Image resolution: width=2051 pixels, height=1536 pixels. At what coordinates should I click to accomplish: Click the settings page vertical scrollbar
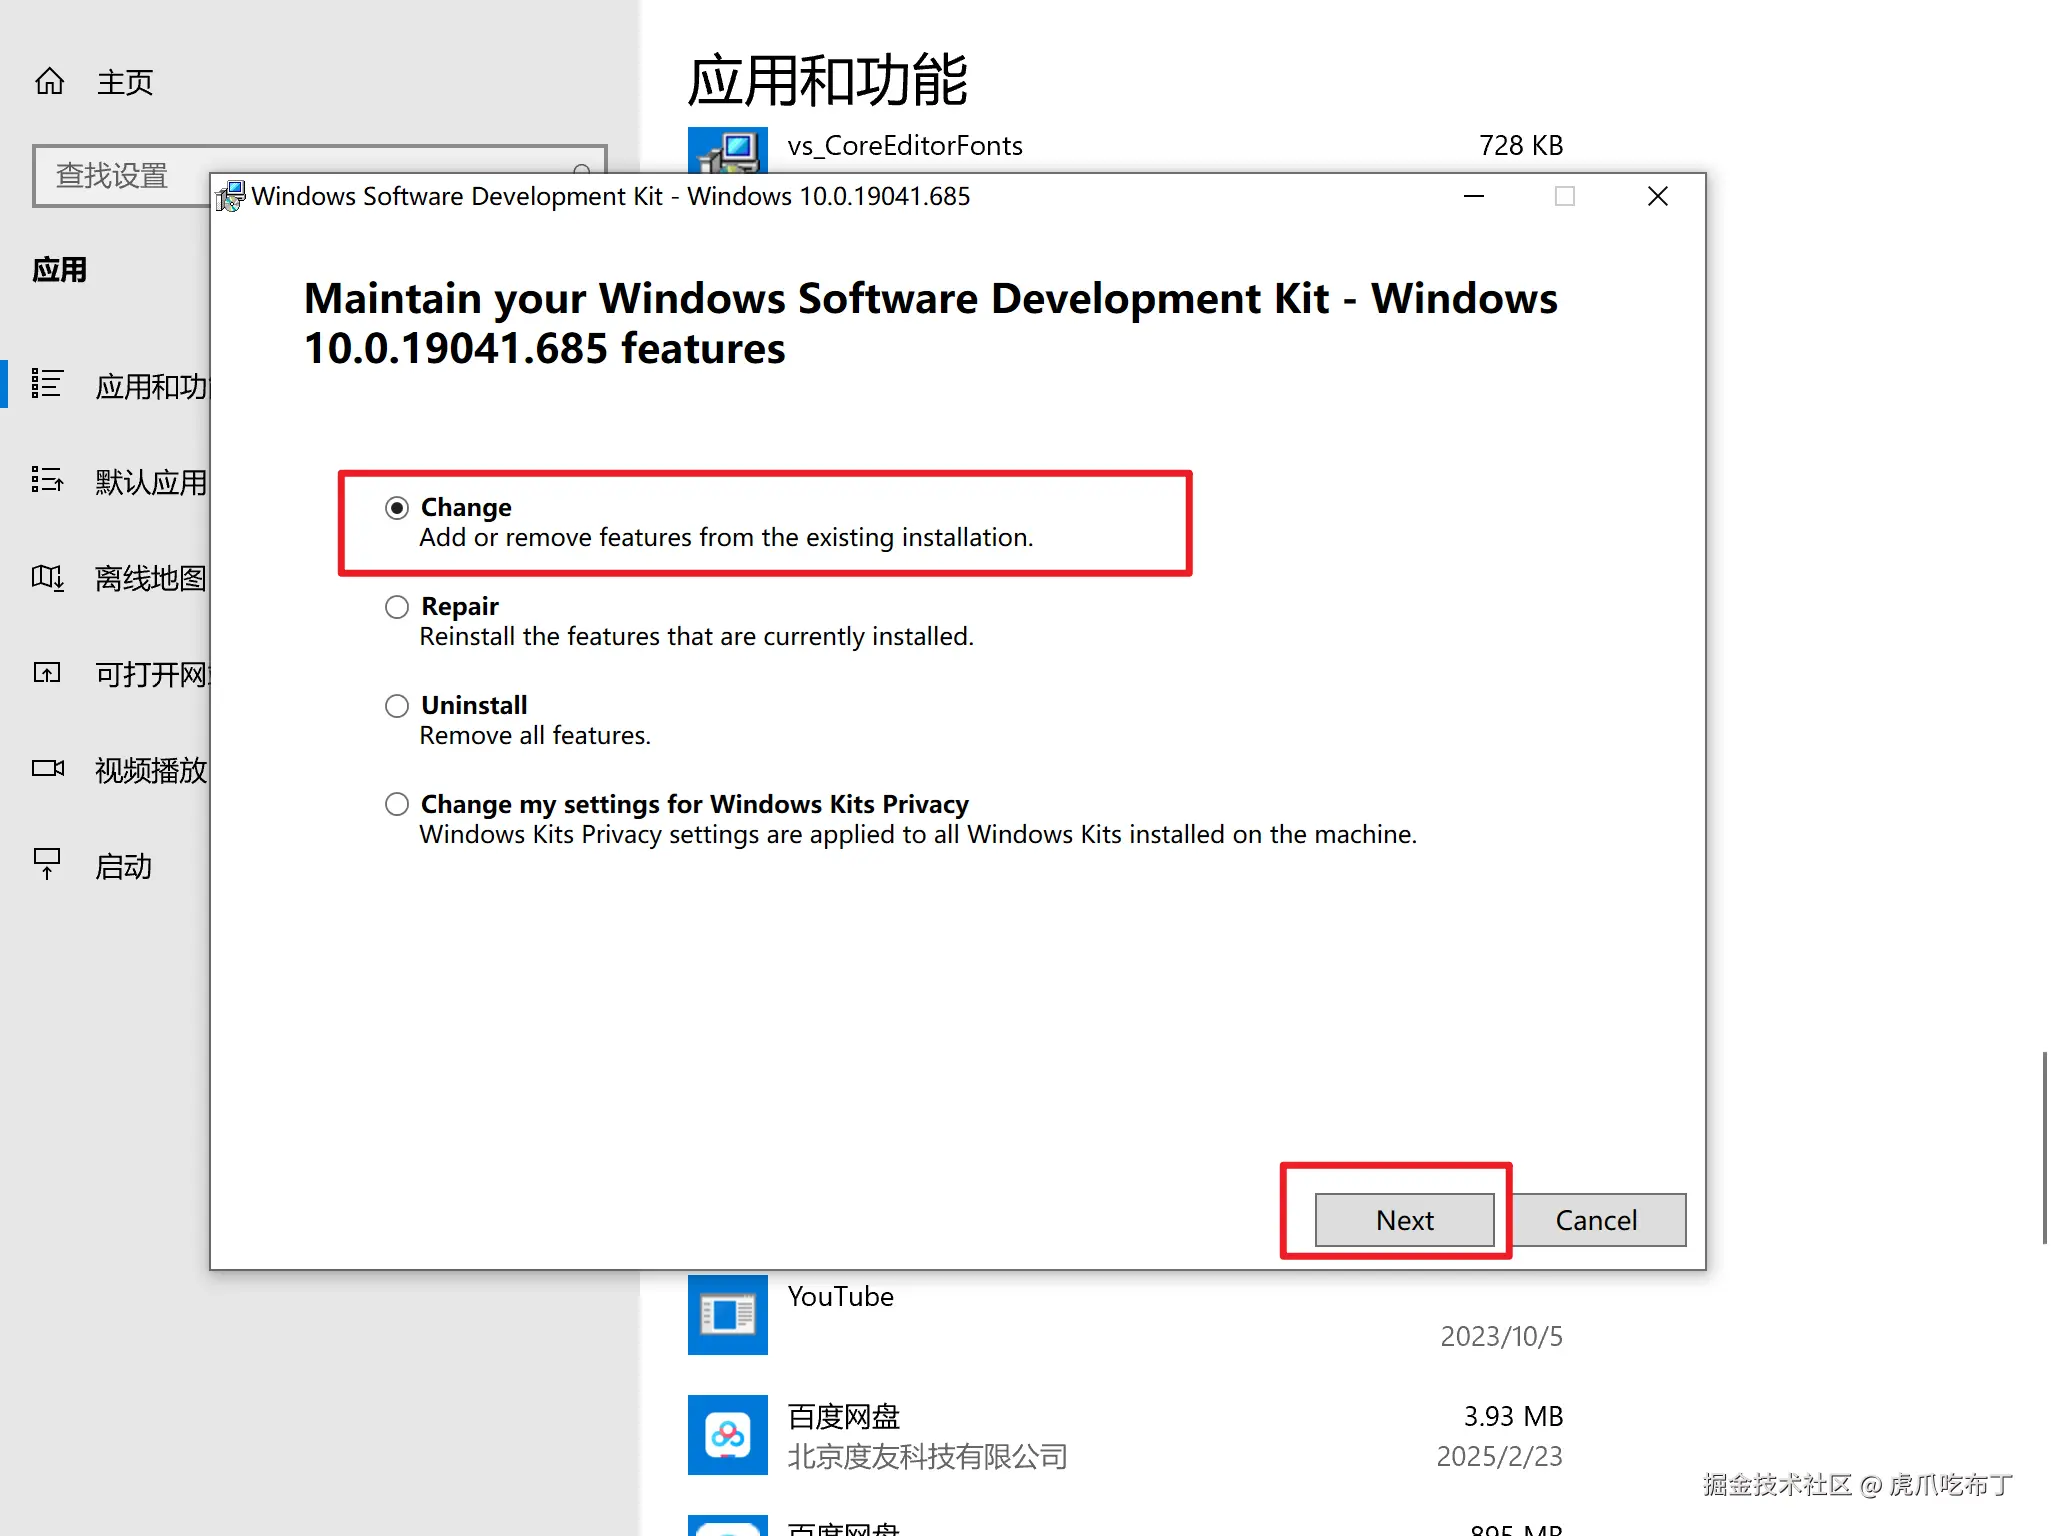click(x=2044, y=1146)
